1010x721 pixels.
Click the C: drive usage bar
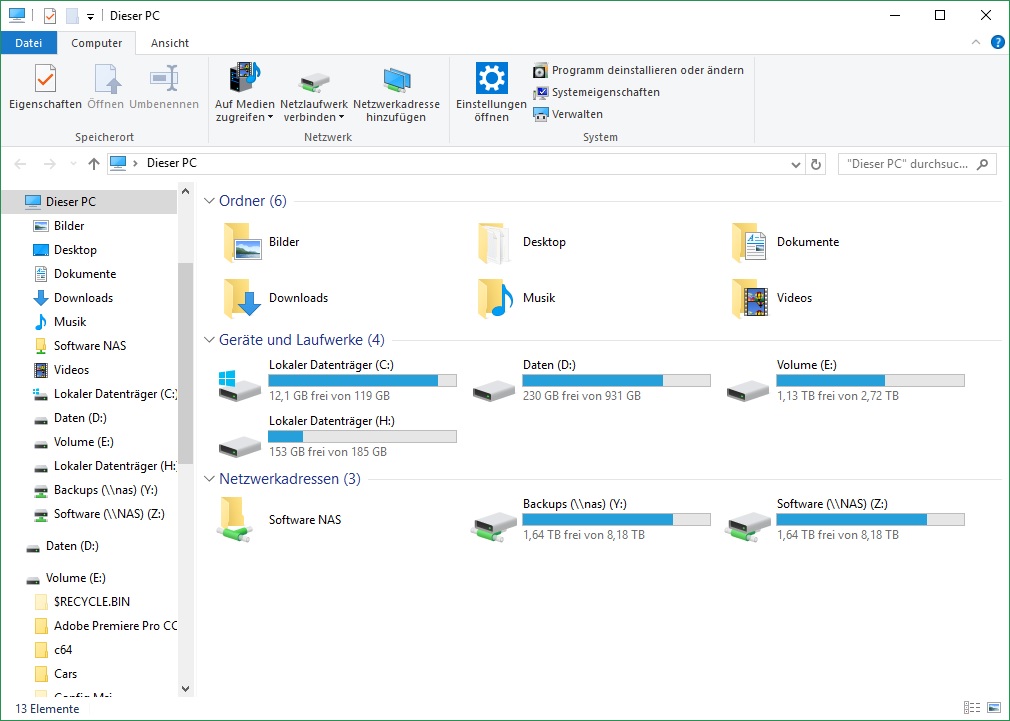(x=363, y=381)
